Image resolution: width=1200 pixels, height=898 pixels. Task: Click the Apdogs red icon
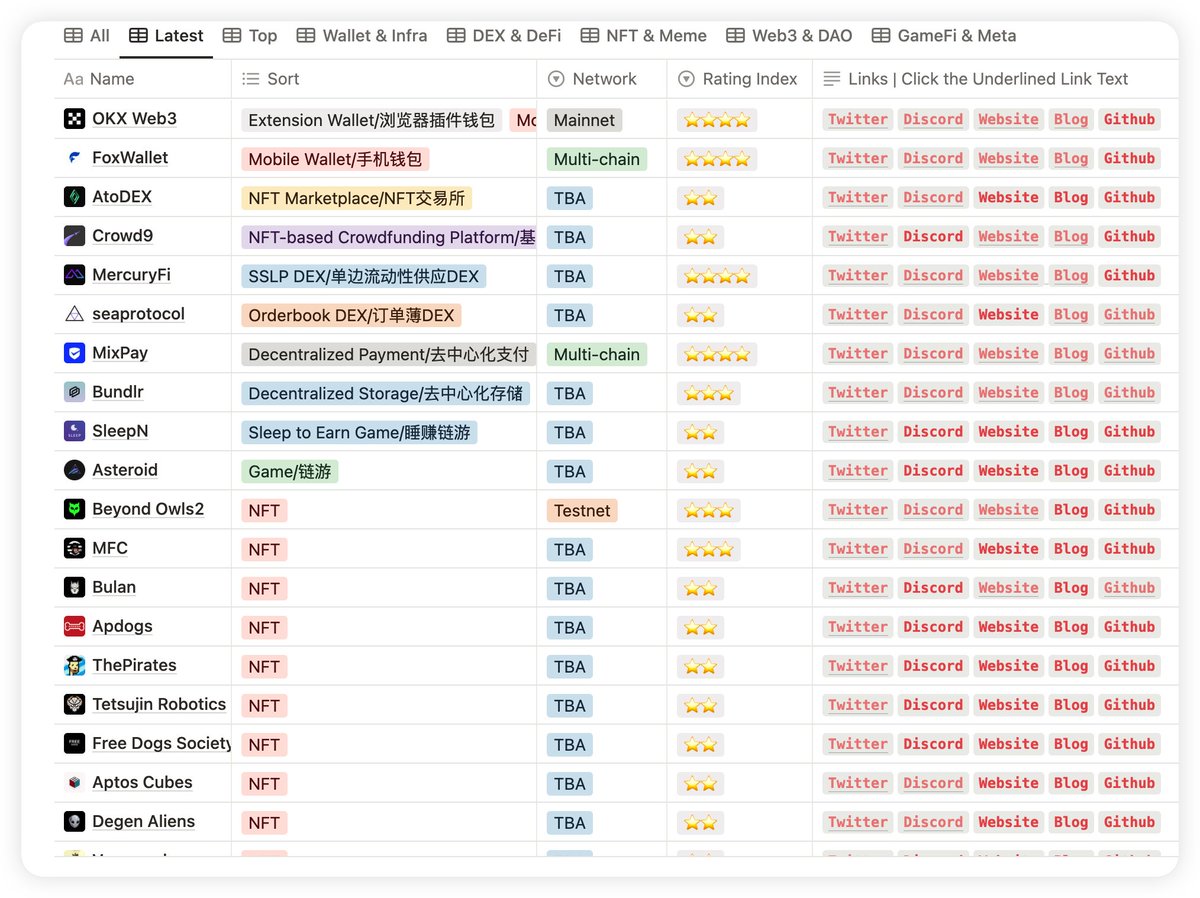[x=75, y=626]
